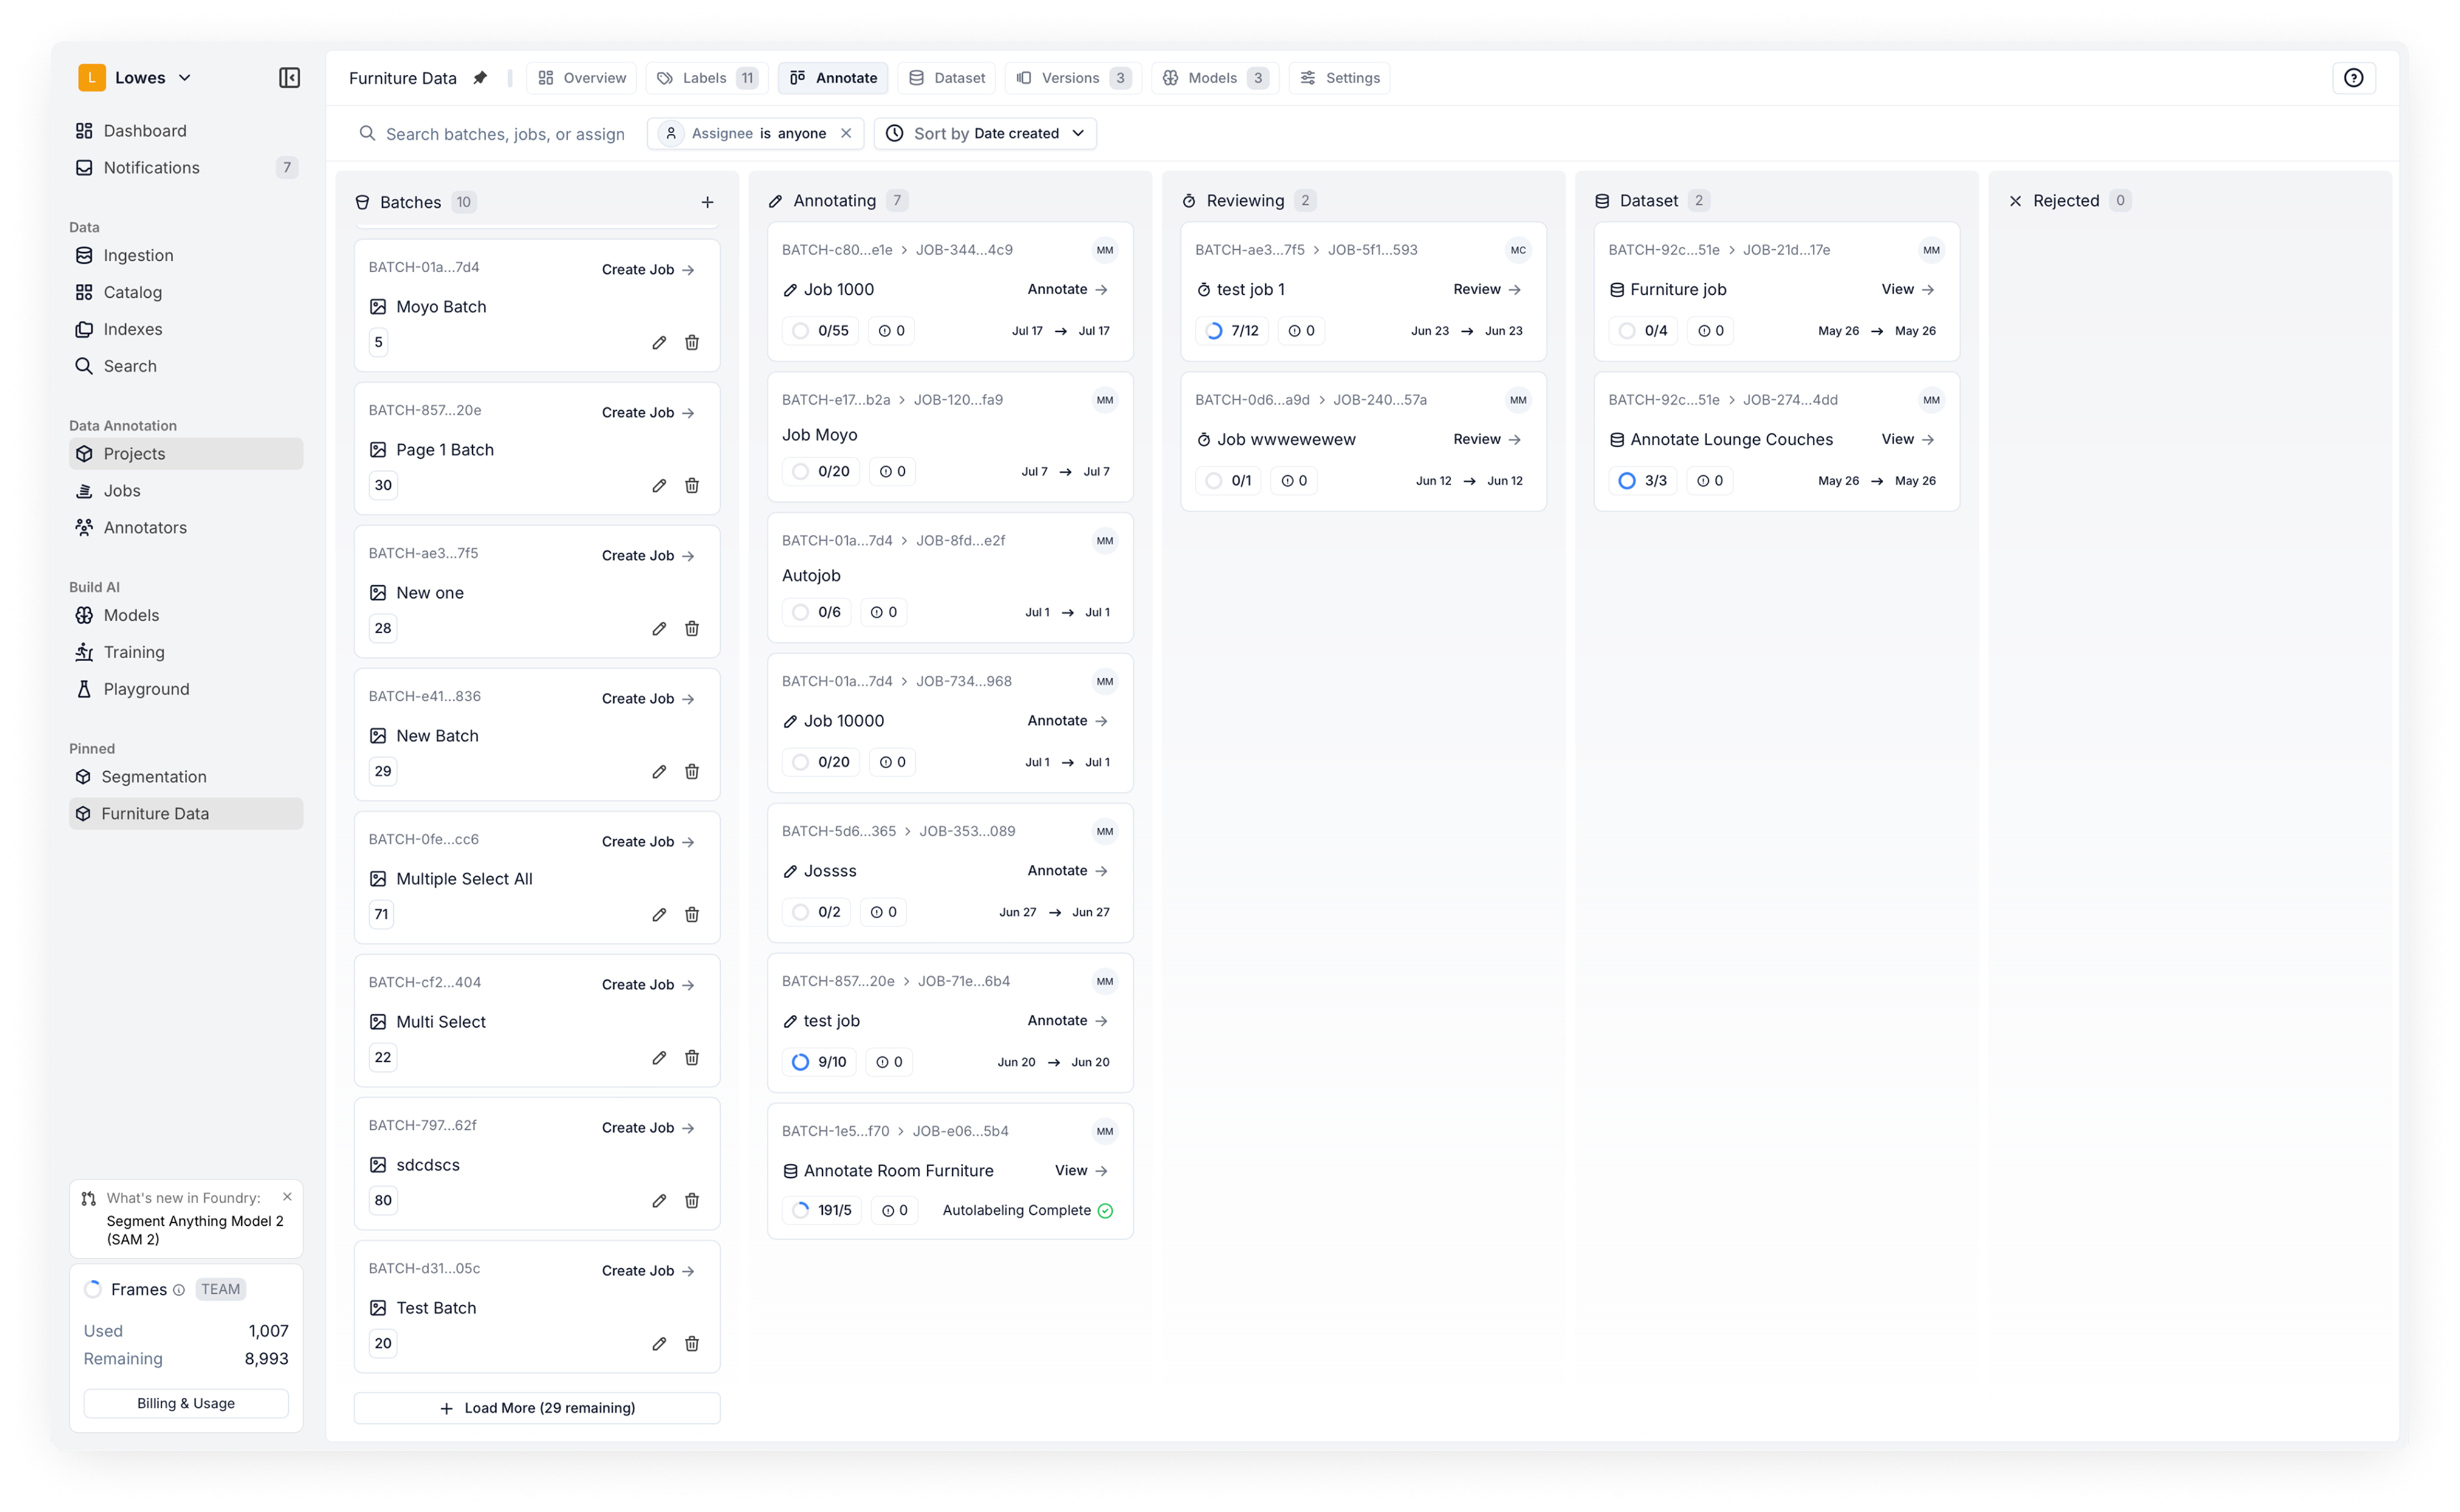Collapse the sidebar panel icon
Image resolution: width=2460 pixels, height=1512 pixels.
pos(289,78)
